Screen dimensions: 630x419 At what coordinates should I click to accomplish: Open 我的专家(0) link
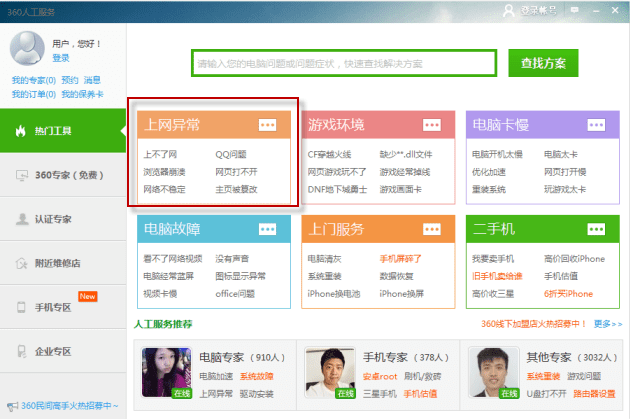(x=34, y=80)
